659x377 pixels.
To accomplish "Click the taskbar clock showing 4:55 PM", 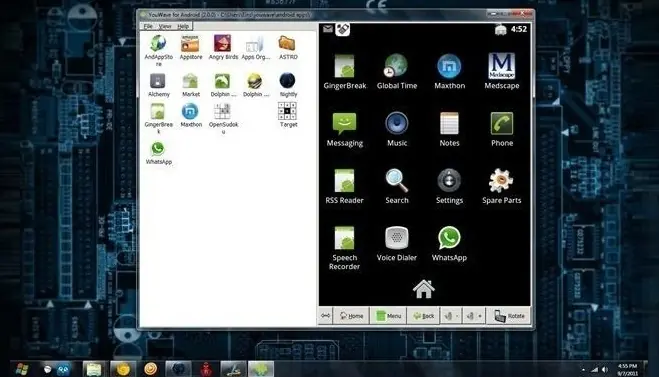I will tap(628, 369).
